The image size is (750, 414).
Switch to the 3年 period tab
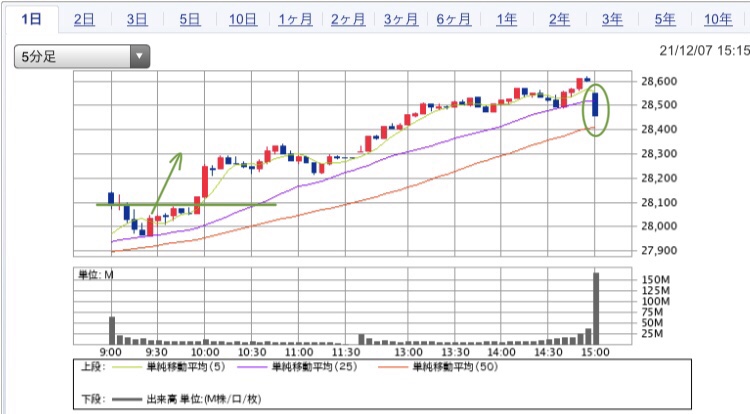coord(612,20)
